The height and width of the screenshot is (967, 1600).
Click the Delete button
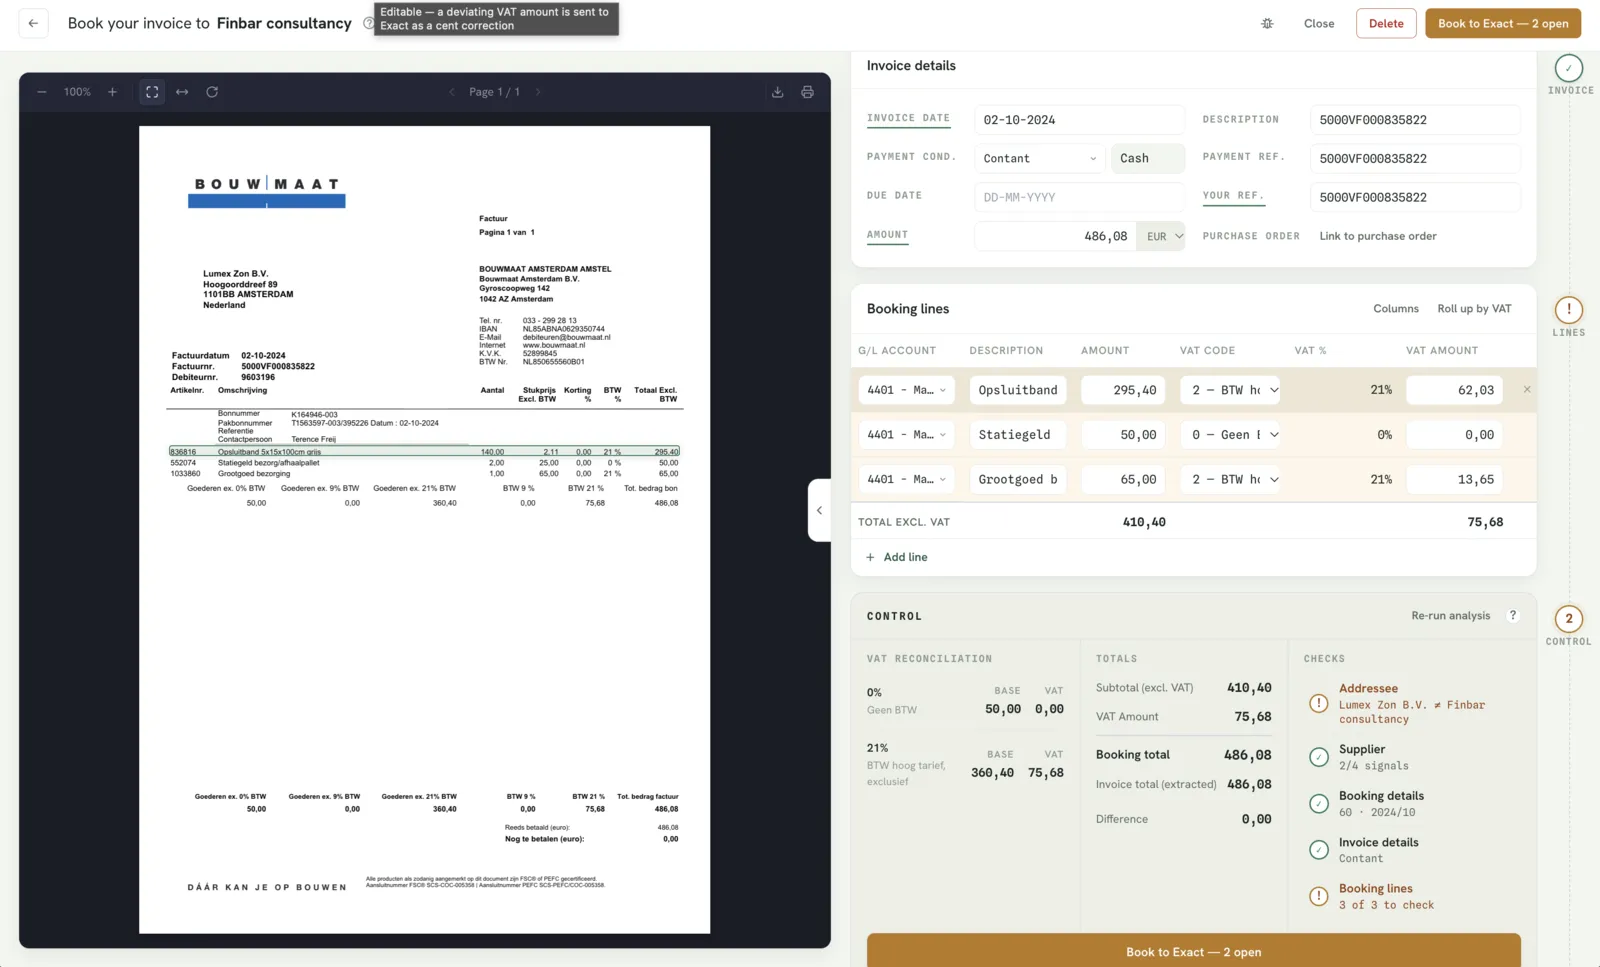[1386, 23]
